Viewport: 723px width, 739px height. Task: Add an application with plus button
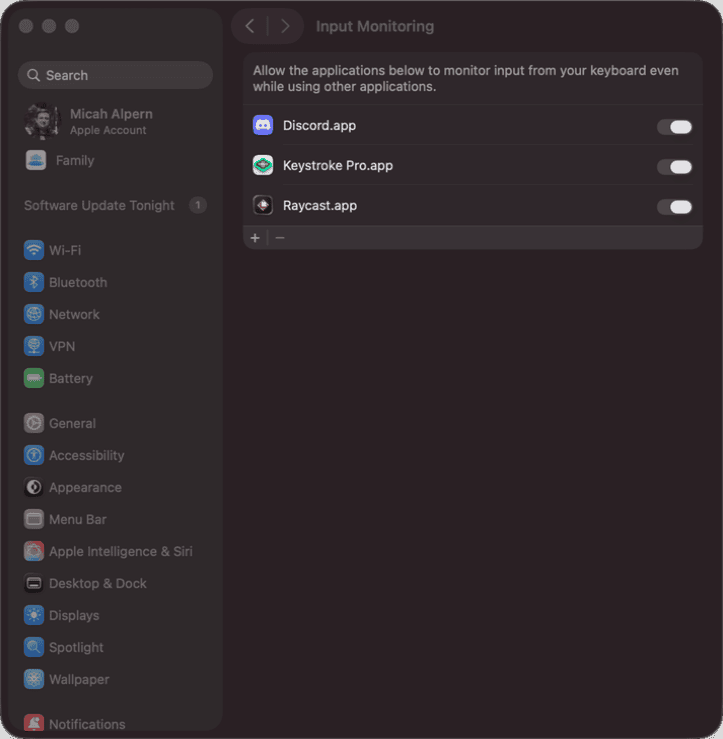tap(255, 238)
